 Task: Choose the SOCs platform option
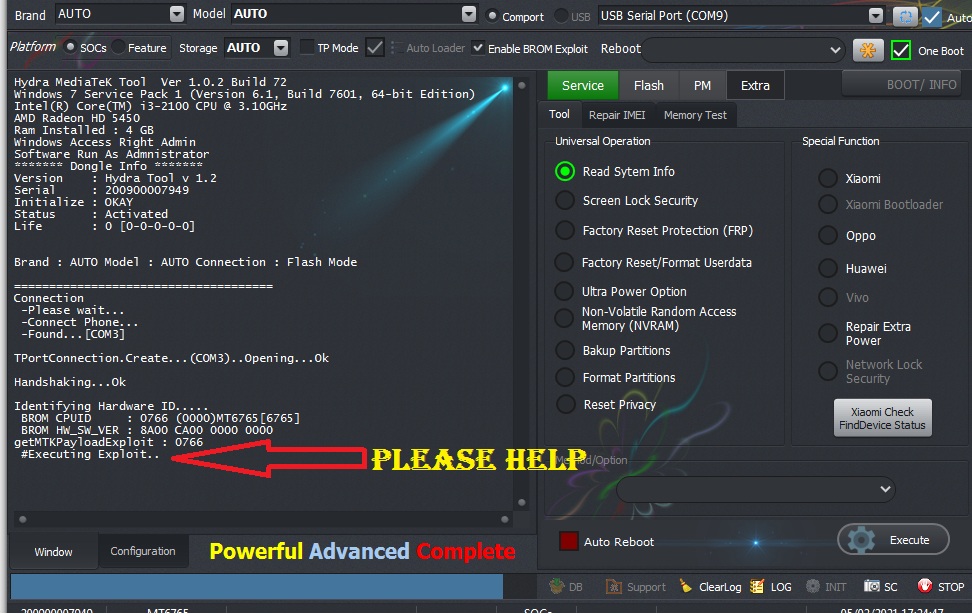pyautogui.click(x=71, y=47)
